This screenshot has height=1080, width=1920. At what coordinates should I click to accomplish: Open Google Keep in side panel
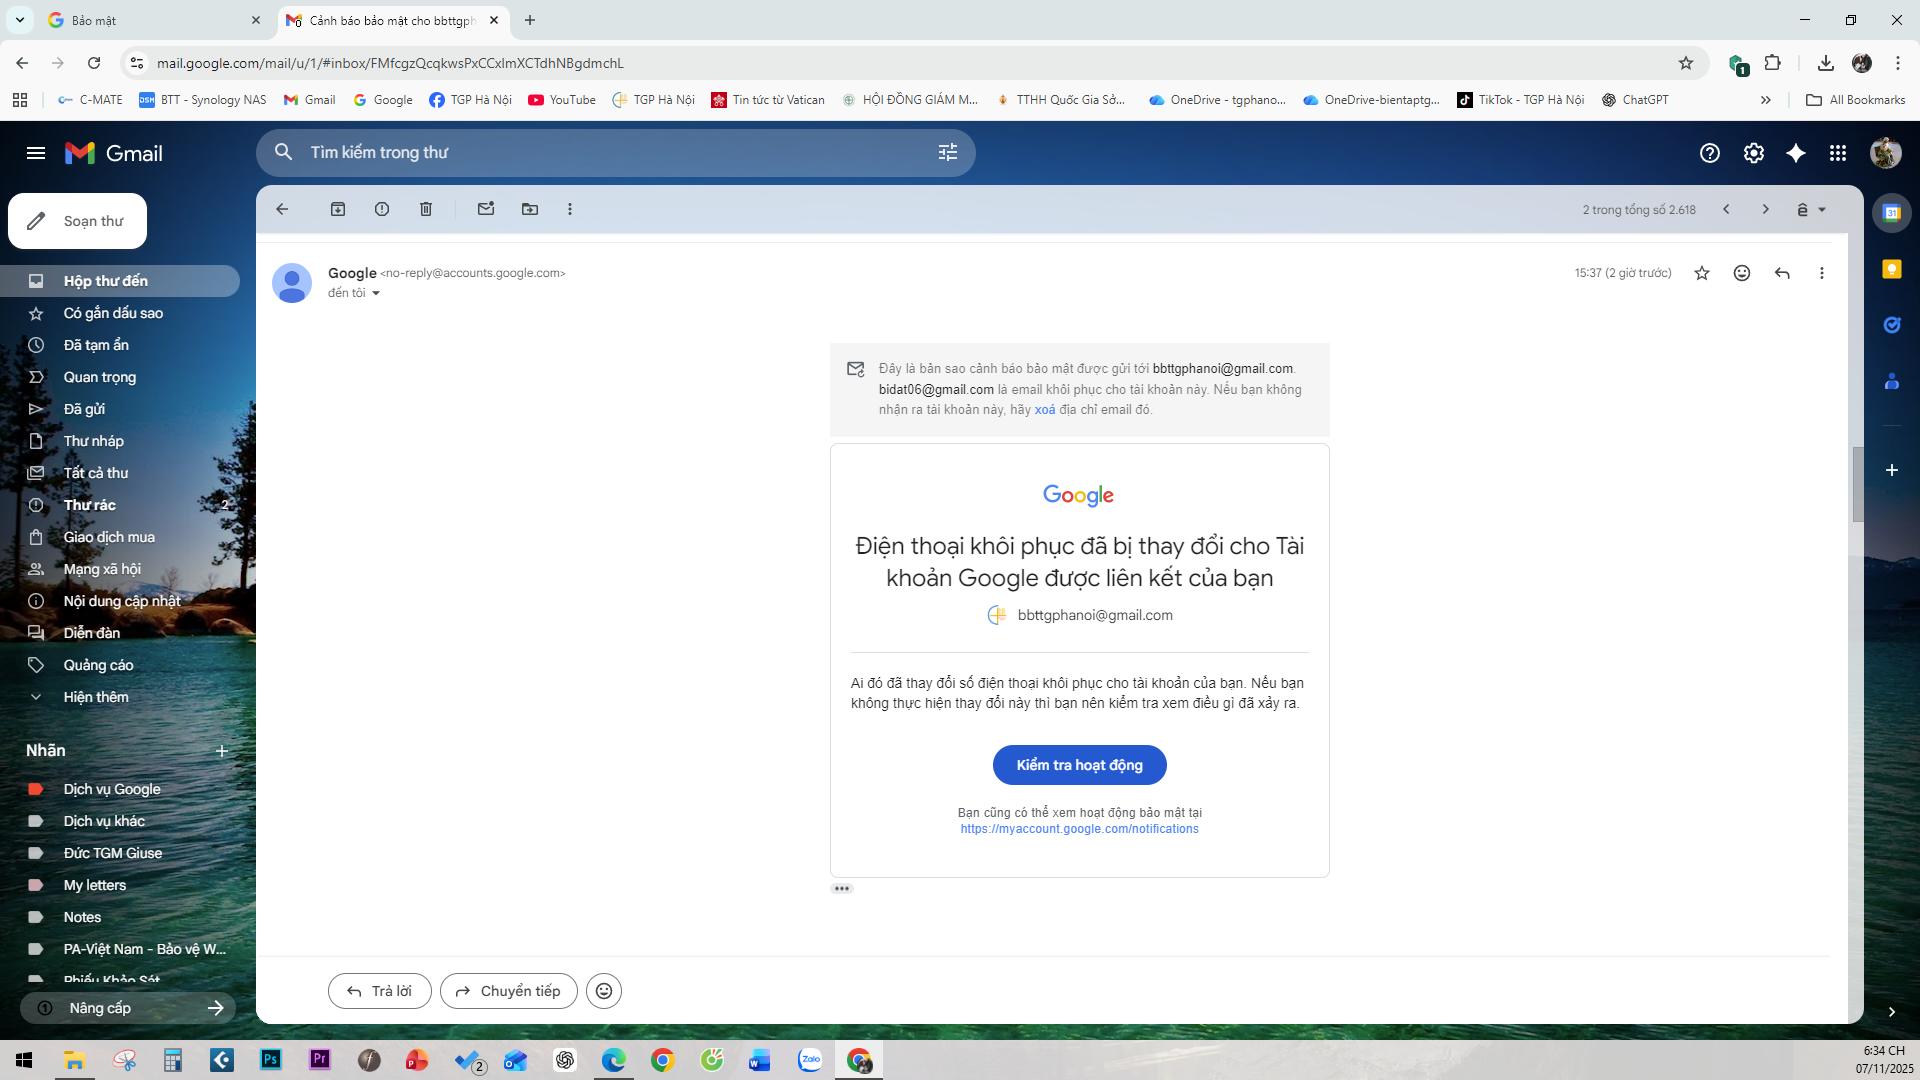point(1892,269)
